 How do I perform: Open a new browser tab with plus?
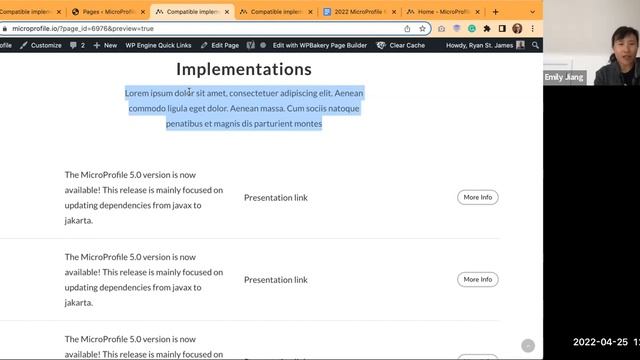pyautogui.click(x=496, y=12)
